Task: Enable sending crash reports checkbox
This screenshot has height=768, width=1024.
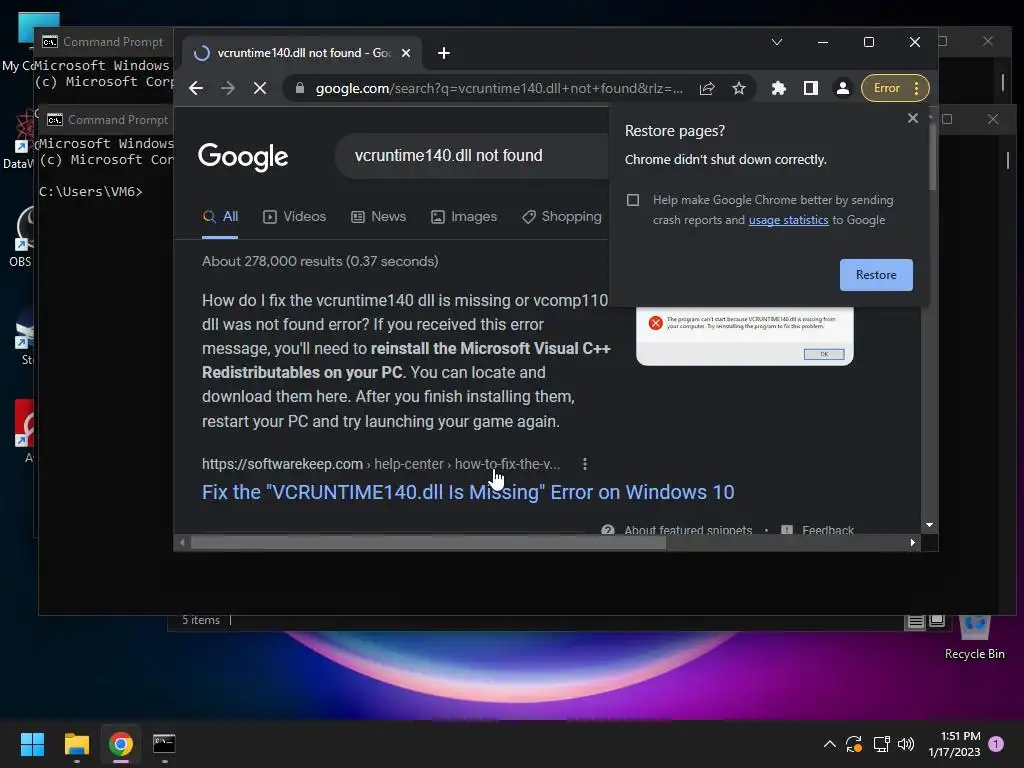Action: (x=633, y=200)
